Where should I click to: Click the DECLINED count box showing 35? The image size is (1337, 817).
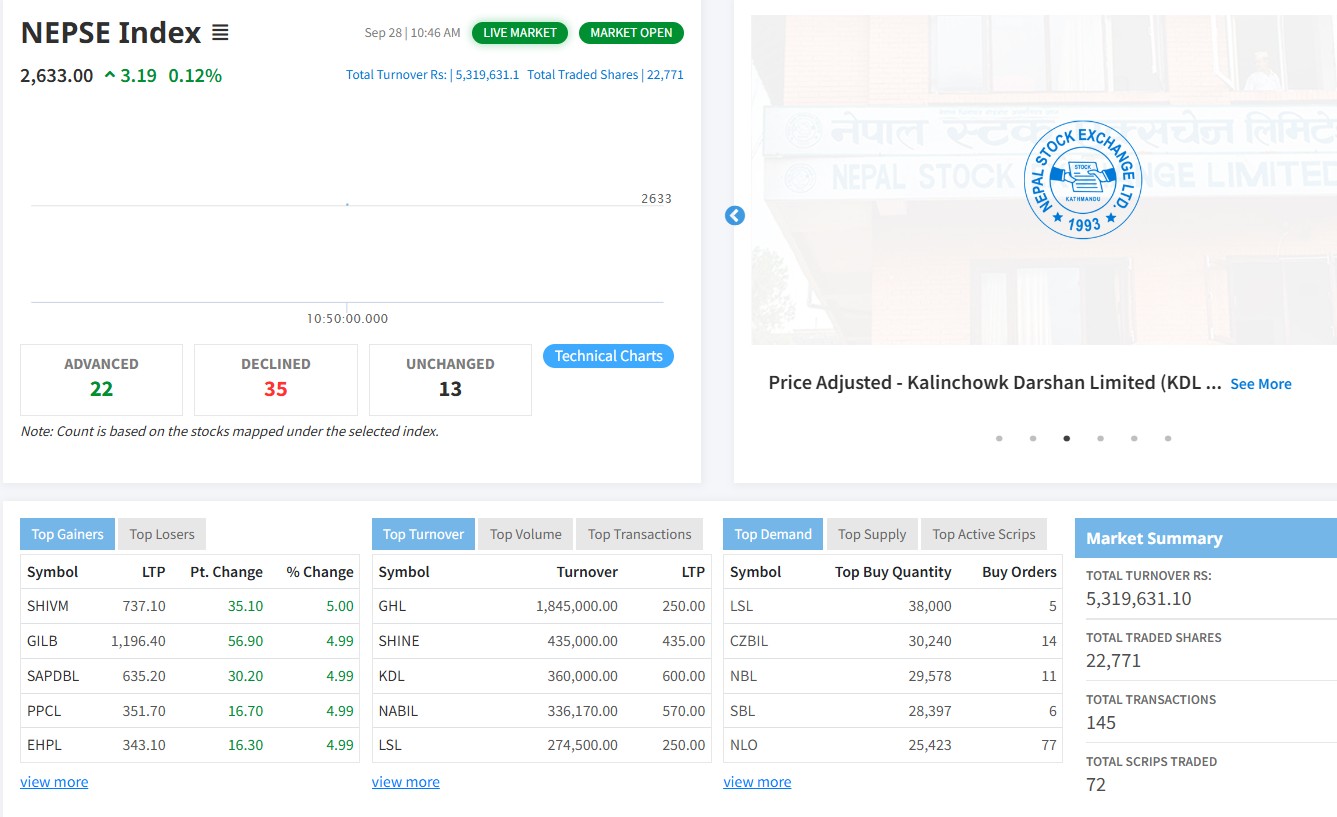[x=276, y=380]
